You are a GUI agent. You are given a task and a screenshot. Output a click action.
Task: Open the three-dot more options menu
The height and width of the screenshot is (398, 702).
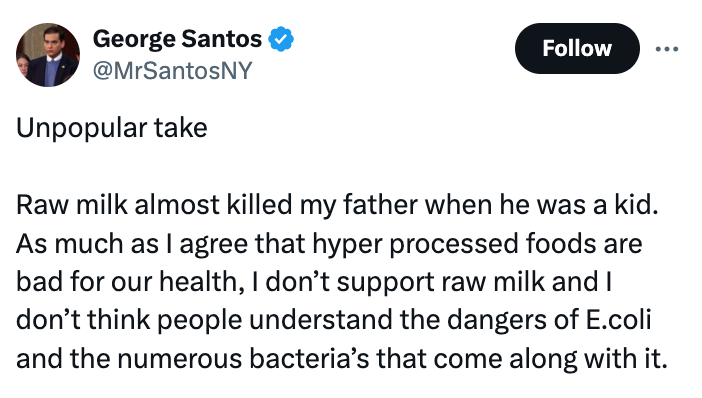(667, 49)
